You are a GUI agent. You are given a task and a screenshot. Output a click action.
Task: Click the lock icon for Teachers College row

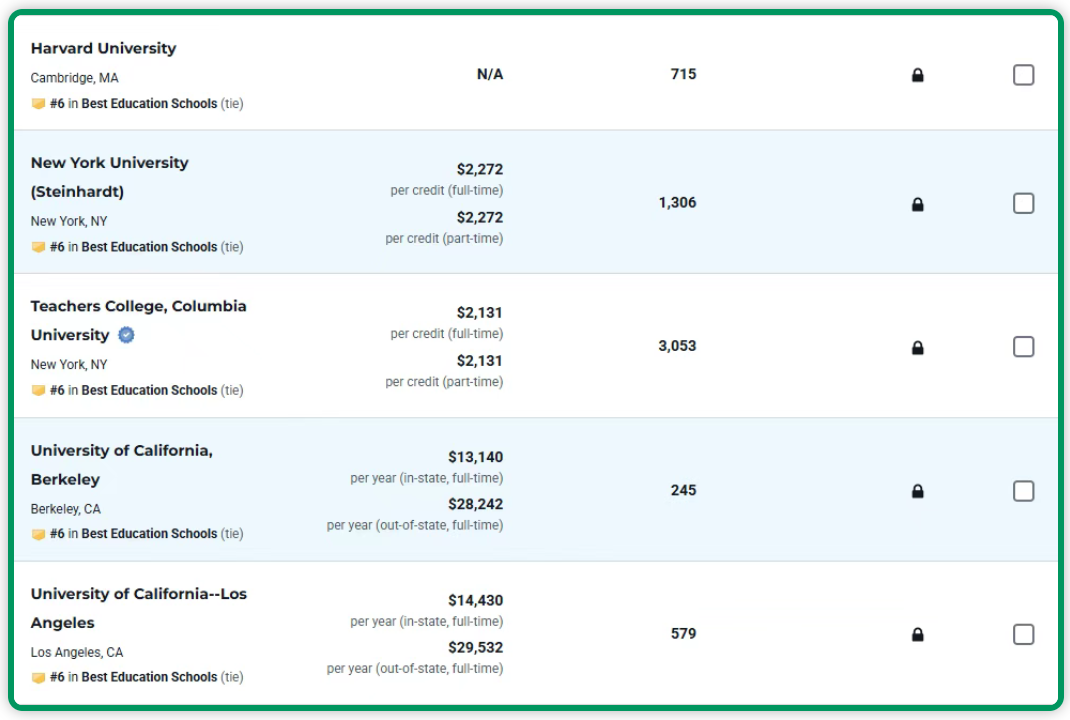pyautogui.click(x=917, y=348)
